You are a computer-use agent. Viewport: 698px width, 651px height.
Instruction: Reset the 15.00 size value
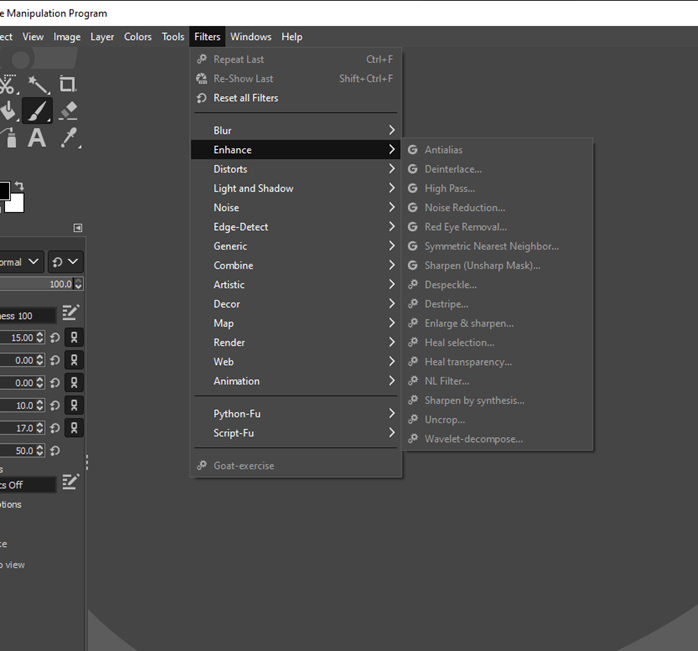click(55, 338)
